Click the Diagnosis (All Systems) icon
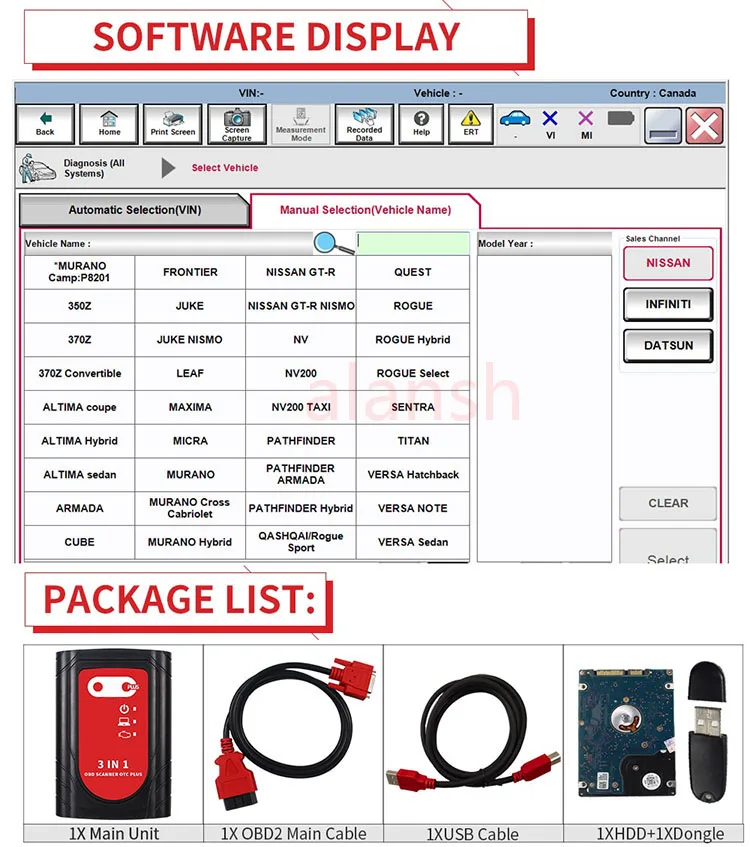Image resolution: width=750 pixels, height=847 pixels. point(37,168)
